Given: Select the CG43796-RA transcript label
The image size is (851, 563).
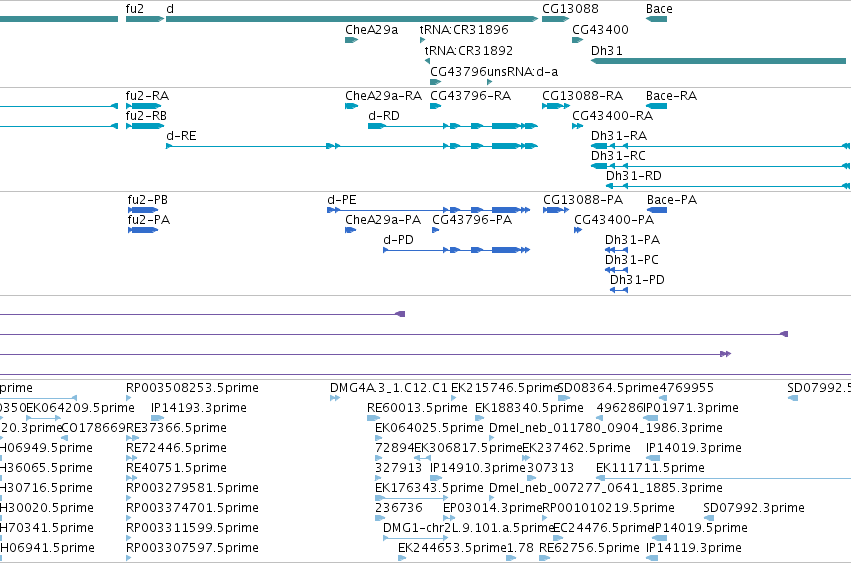Looking at the screenshot, I should [471, 96].
